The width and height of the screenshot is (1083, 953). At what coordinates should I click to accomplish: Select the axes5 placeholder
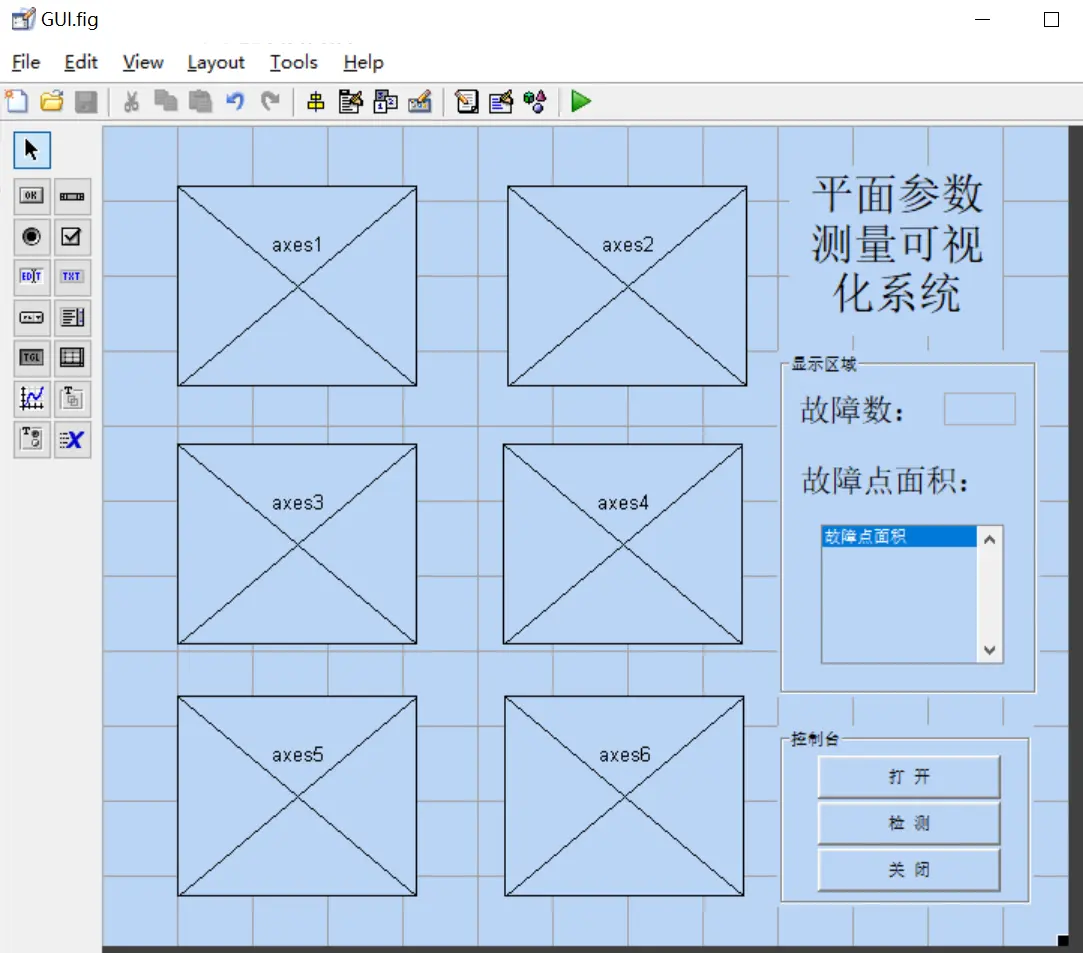(x=297, y=796)
